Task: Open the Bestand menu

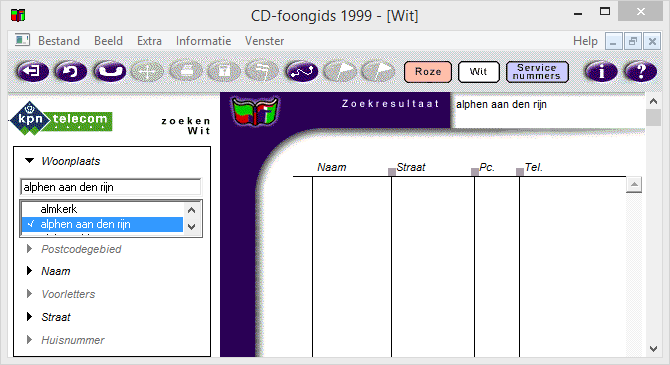Action: tap(59, 41)
